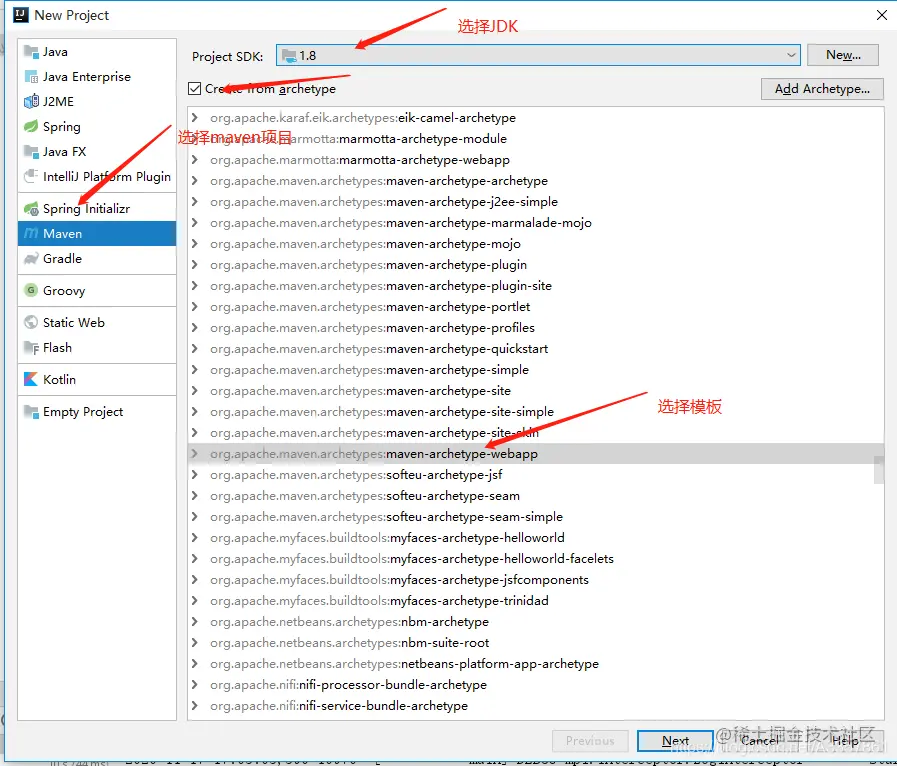Screen dimensions: 897x766
Task: Click the Spring Initializr icon
Action: 31,209
